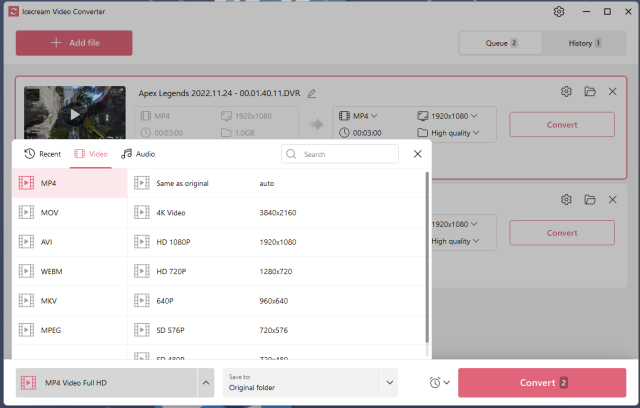Viewport: 640px width, 408px height.
Task: Click the Add file button
Action: coord(74,43)
